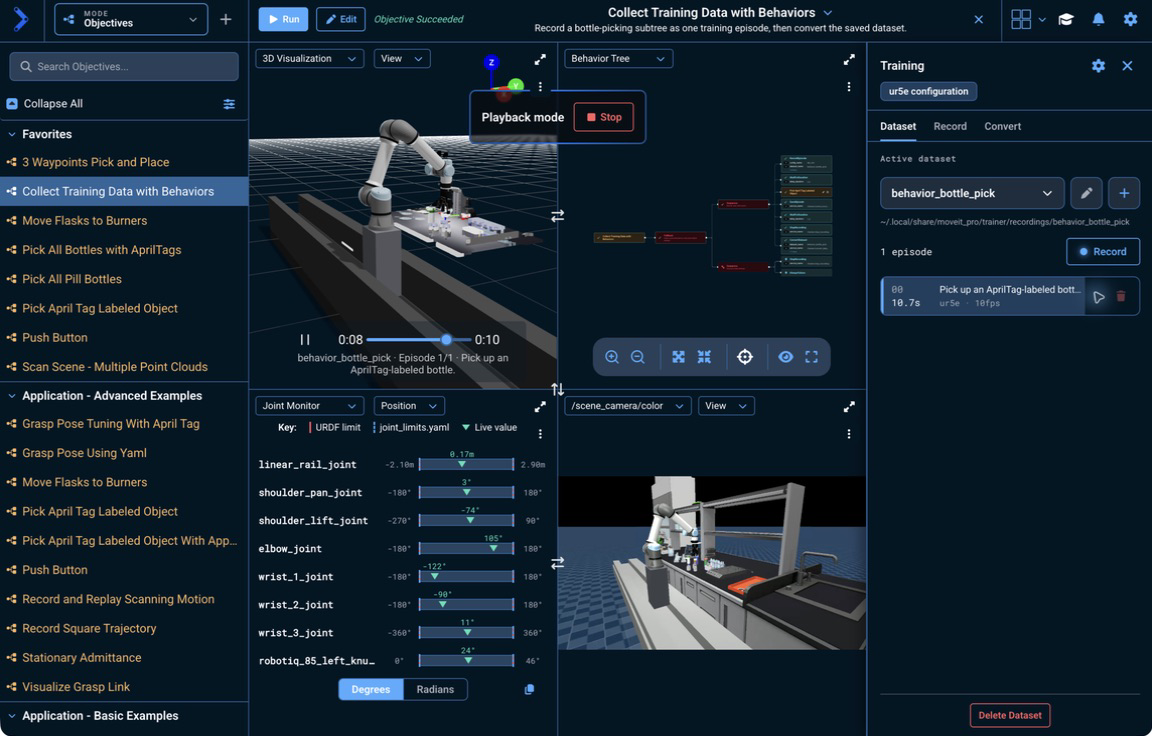Add a new objective with plus icon
The height and width of the screenshot is (736, 1152).
[x=226, y=19]
